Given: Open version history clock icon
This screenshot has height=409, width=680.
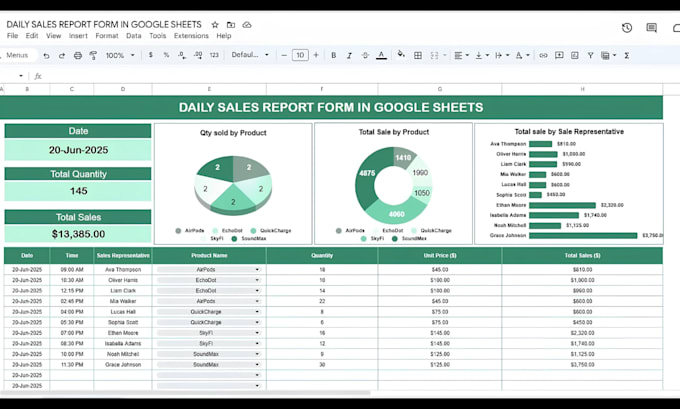Looking at the screenshot, I should click(627, 28).
